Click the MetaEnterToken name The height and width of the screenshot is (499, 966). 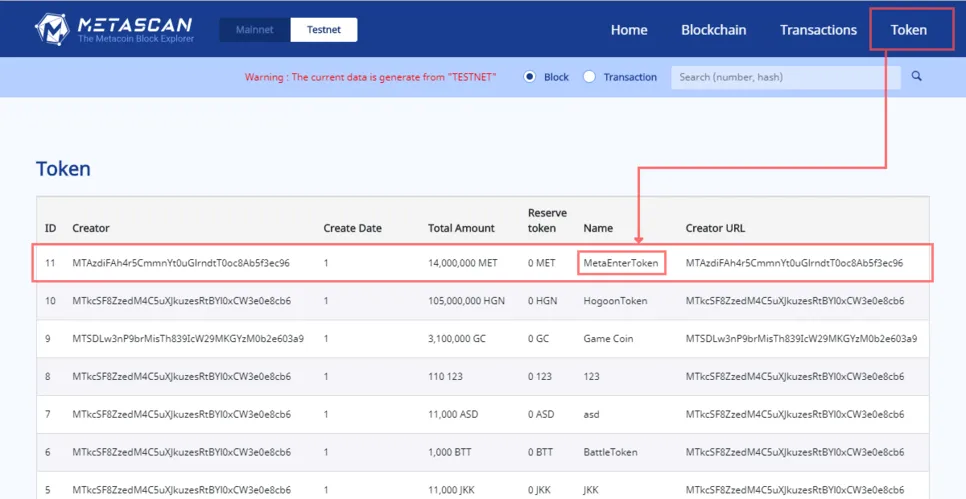click(x=621, y=263)
